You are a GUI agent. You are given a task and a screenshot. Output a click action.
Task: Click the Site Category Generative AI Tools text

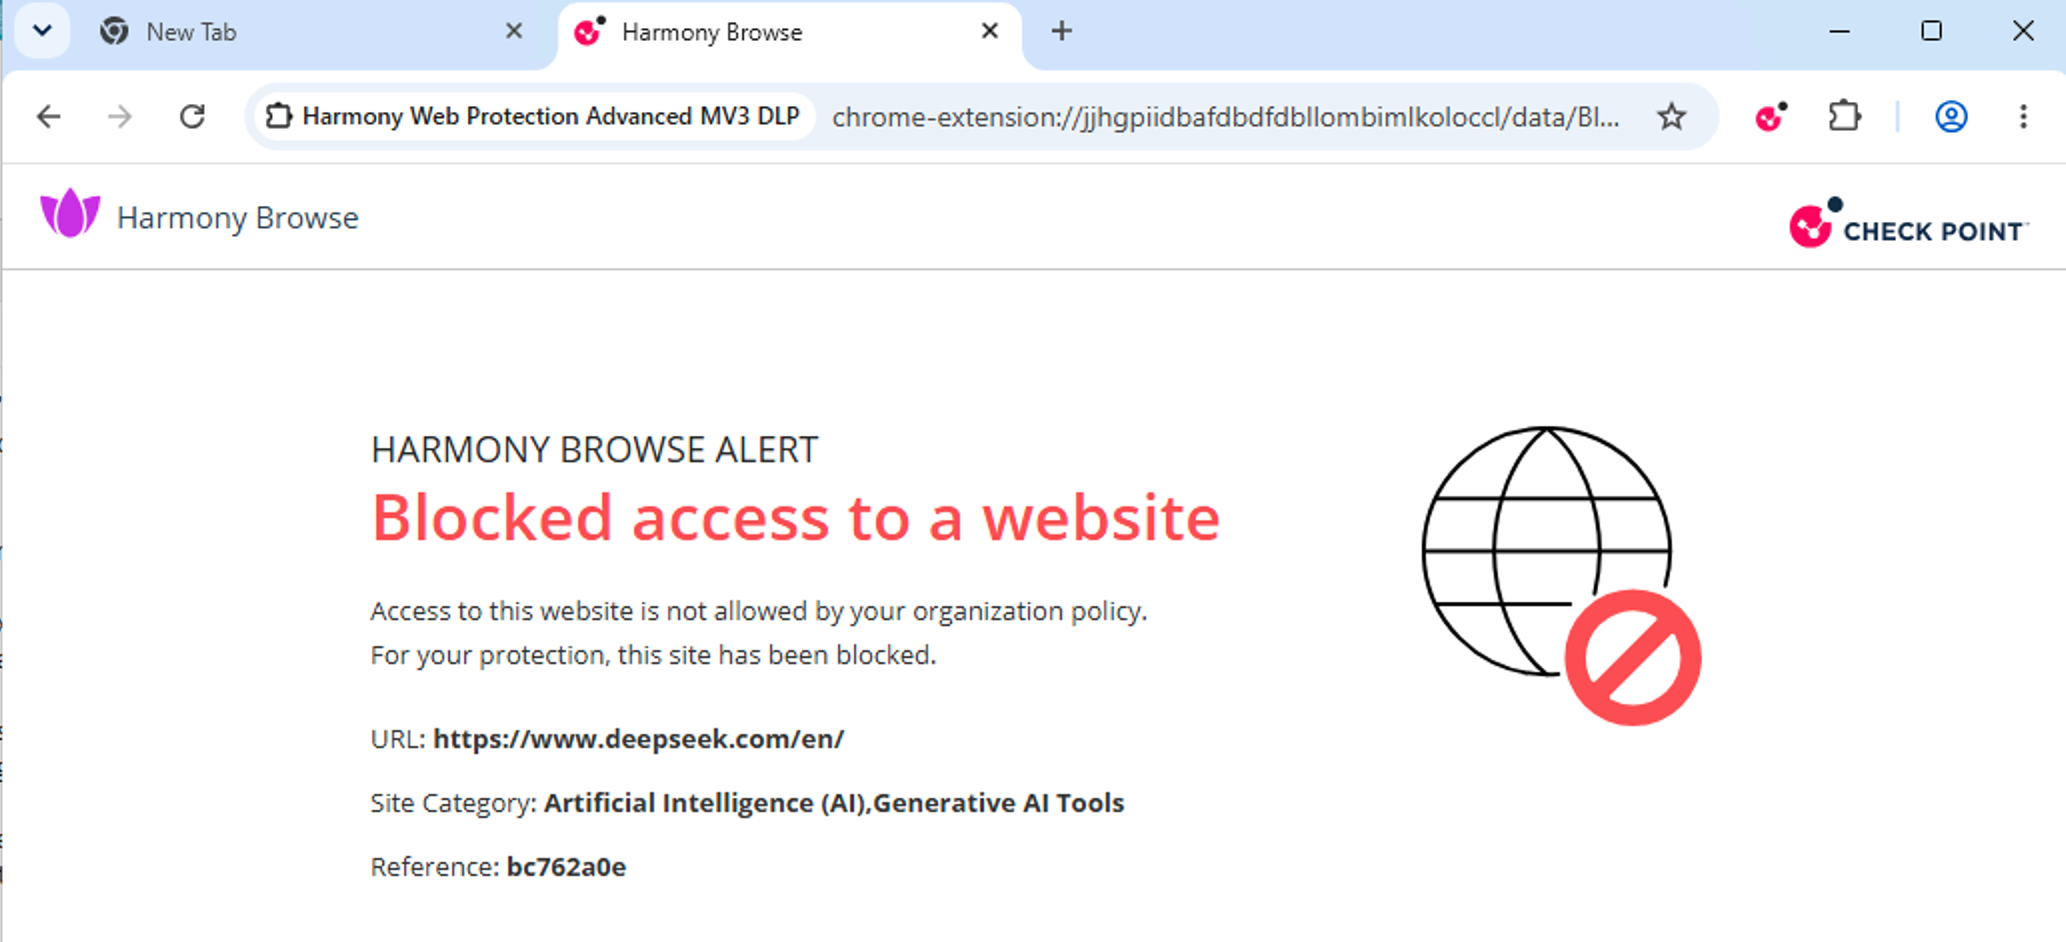coord(834,803)
